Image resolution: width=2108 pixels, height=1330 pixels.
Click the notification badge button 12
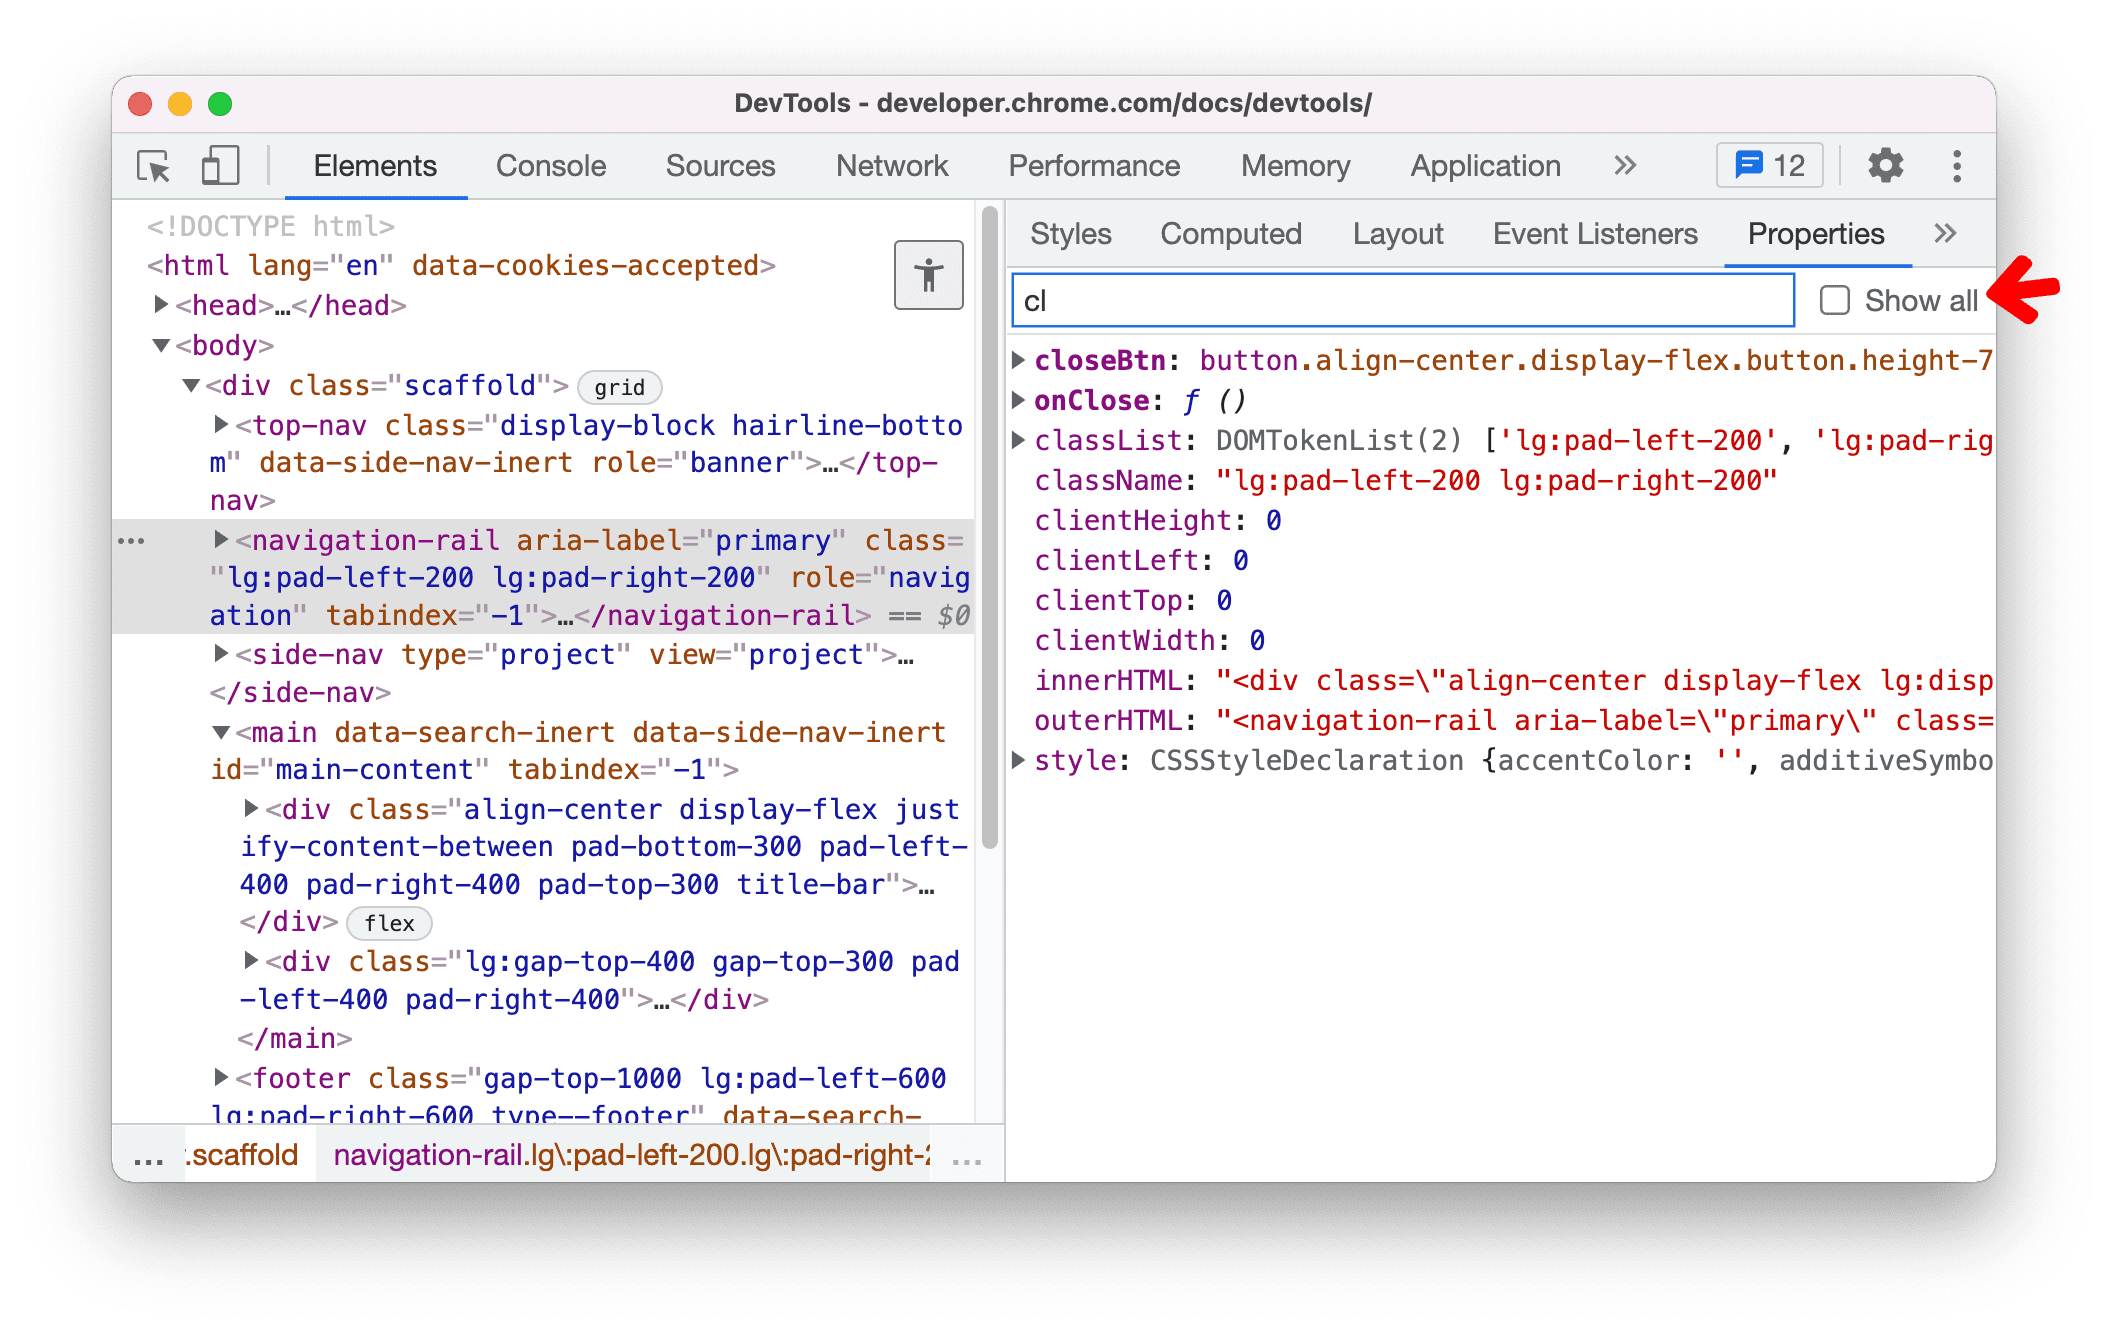point(1766,165)
